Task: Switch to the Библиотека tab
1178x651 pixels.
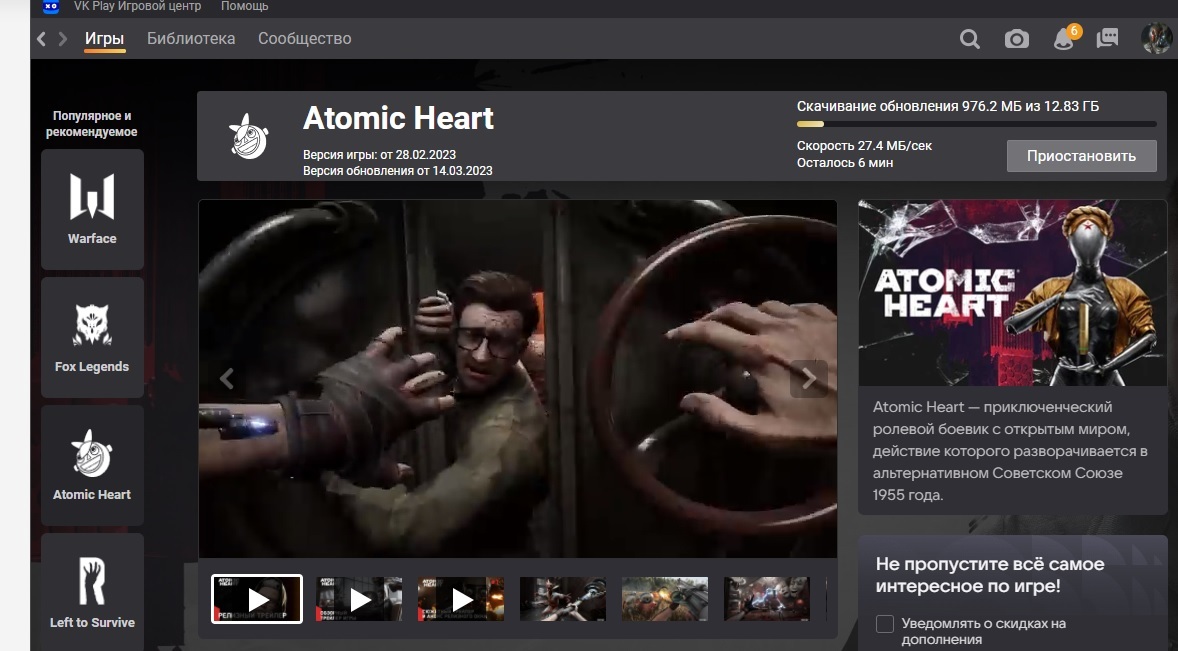Action: click(191, 38)
